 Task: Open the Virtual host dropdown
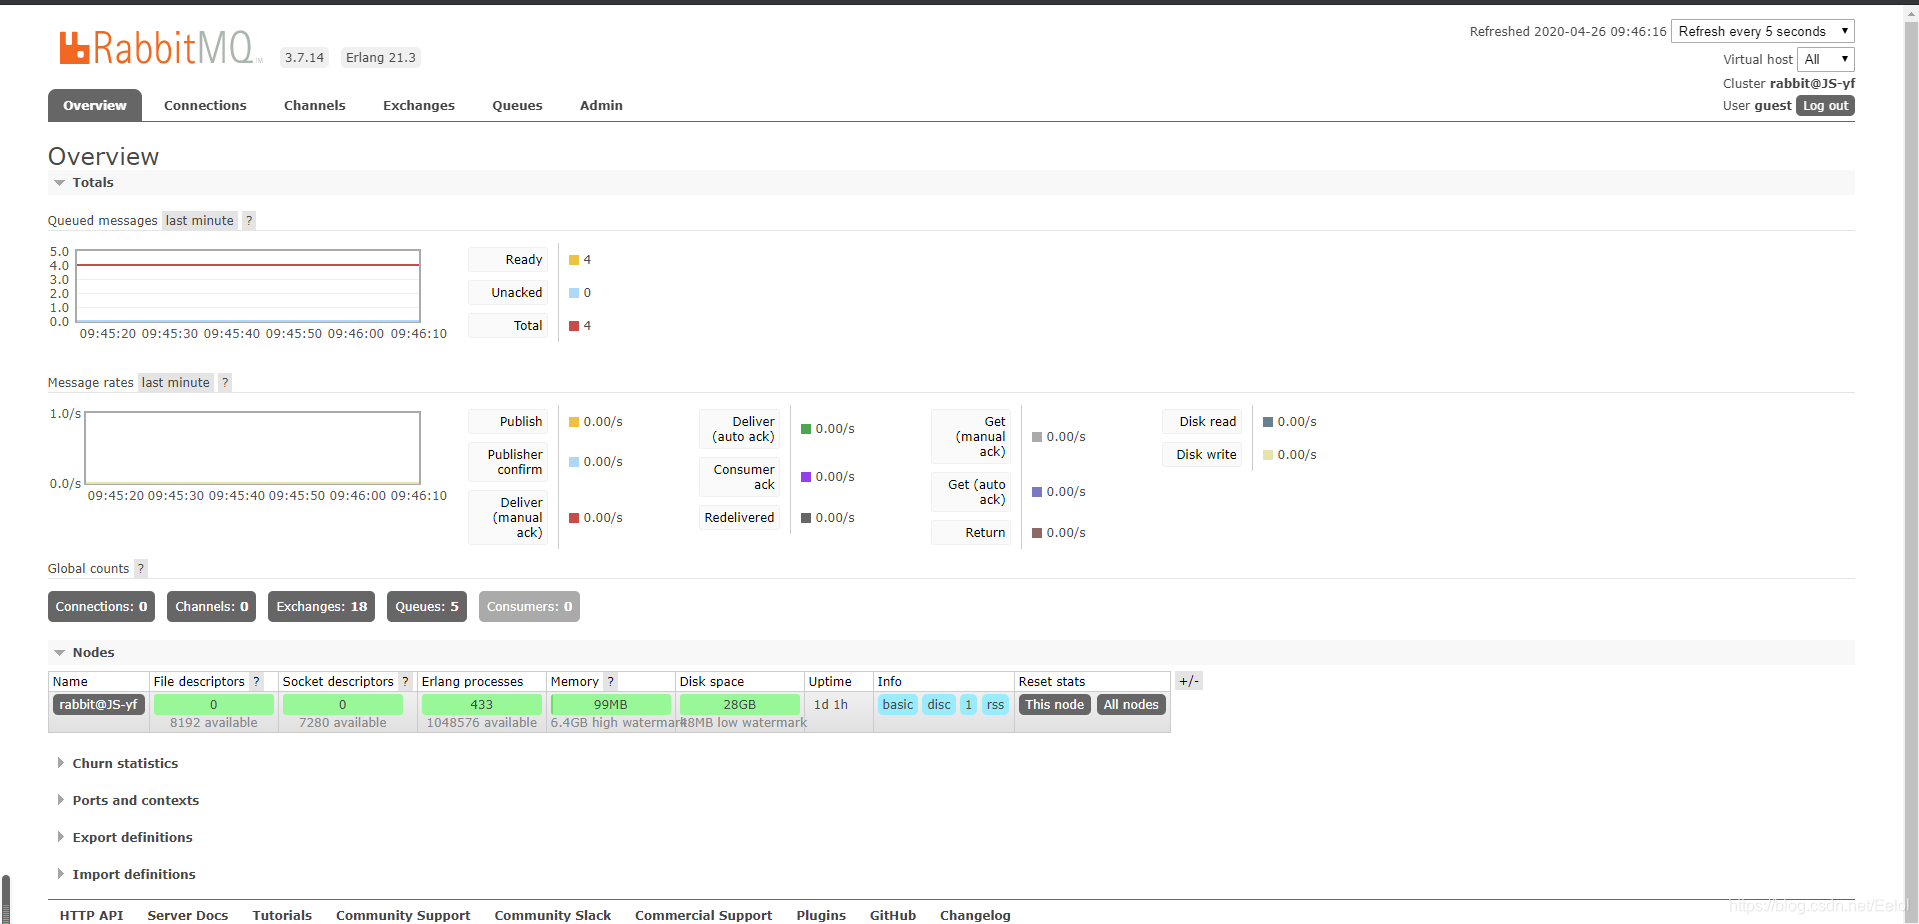[1826, 60]
